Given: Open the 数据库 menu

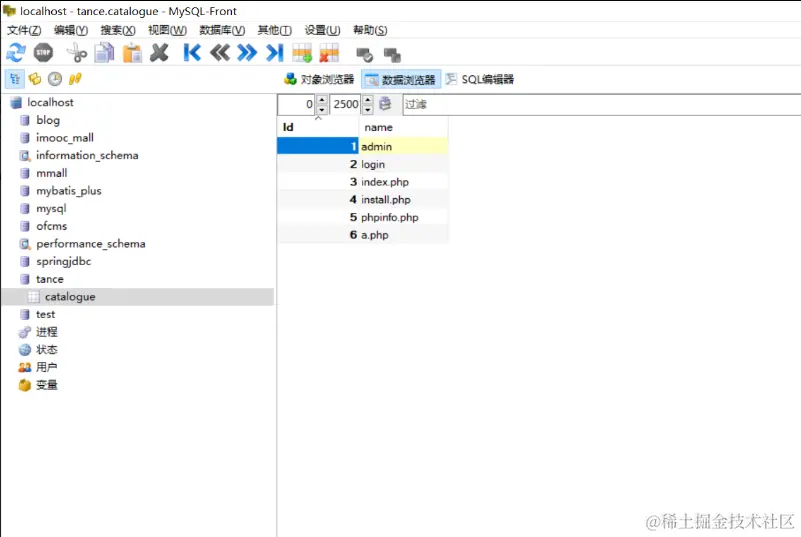Looking at the screenshot, I should pyautogui.click(x=222, y=30).
